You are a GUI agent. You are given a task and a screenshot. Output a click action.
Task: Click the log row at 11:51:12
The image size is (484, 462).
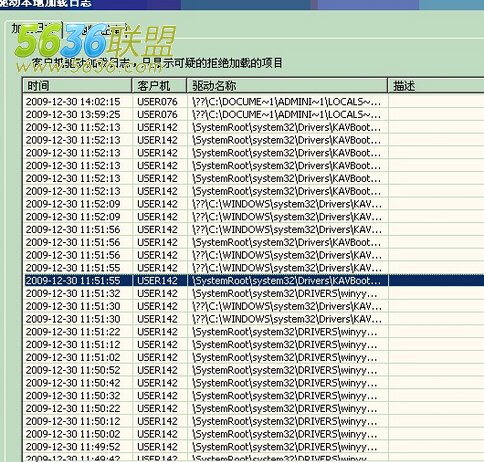(254, 344)
